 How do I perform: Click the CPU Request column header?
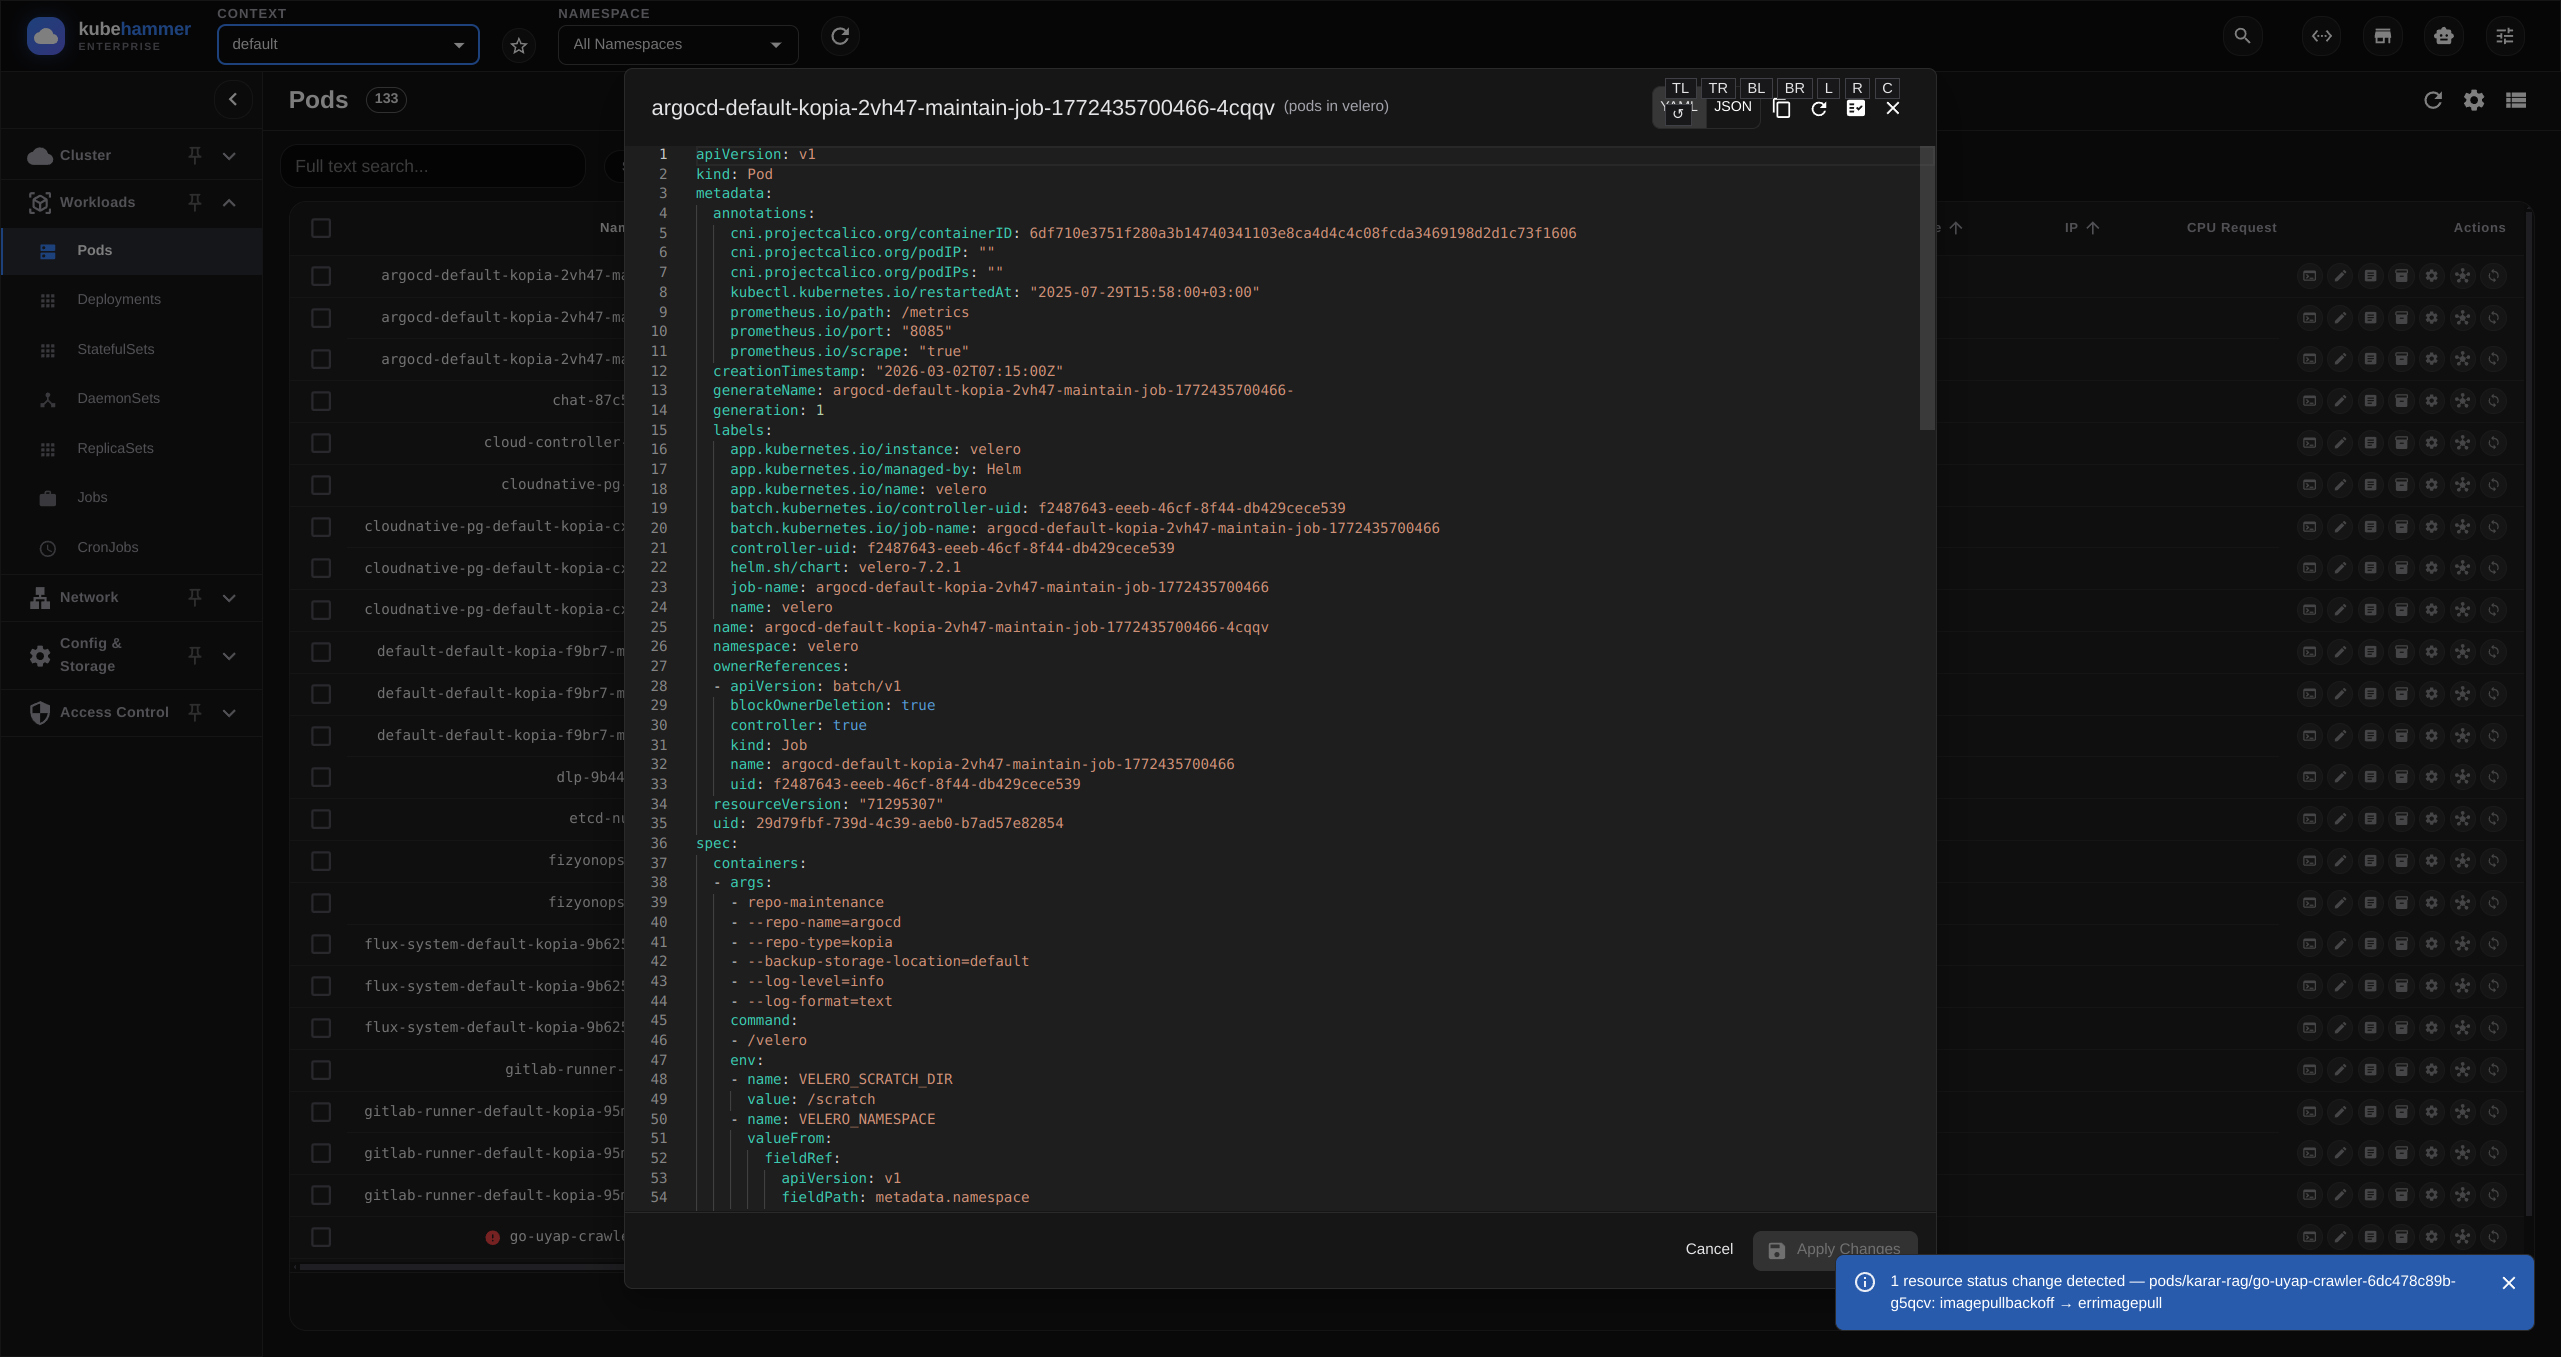(2231, 228)
